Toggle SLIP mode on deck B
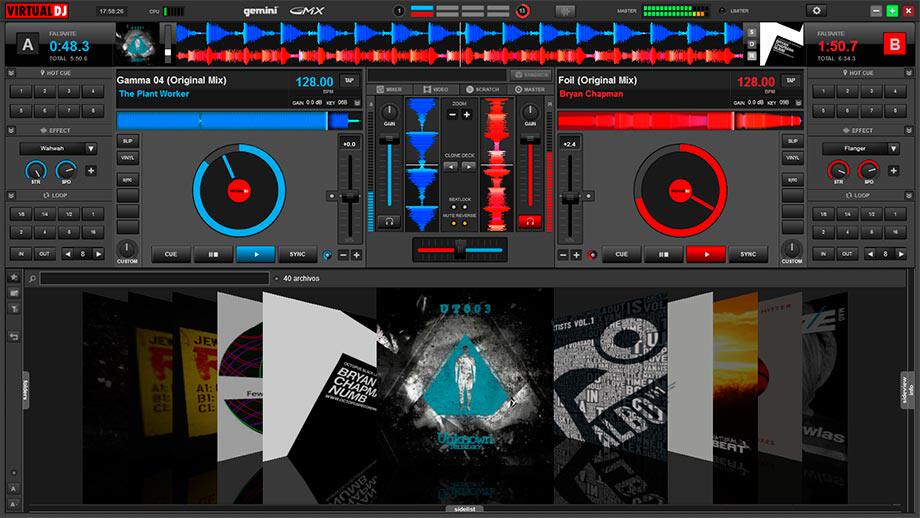This screenshot has height=518, width=920. pyautogui.click(x=792, y=141)
